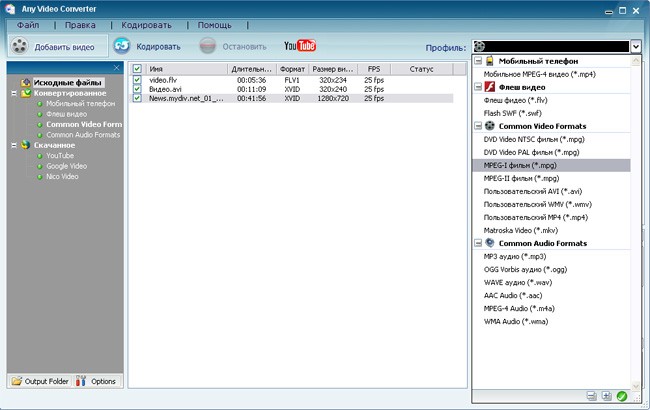Toggle the select-all checkbox in list header

pyautogui.click(x=137, y=68)
